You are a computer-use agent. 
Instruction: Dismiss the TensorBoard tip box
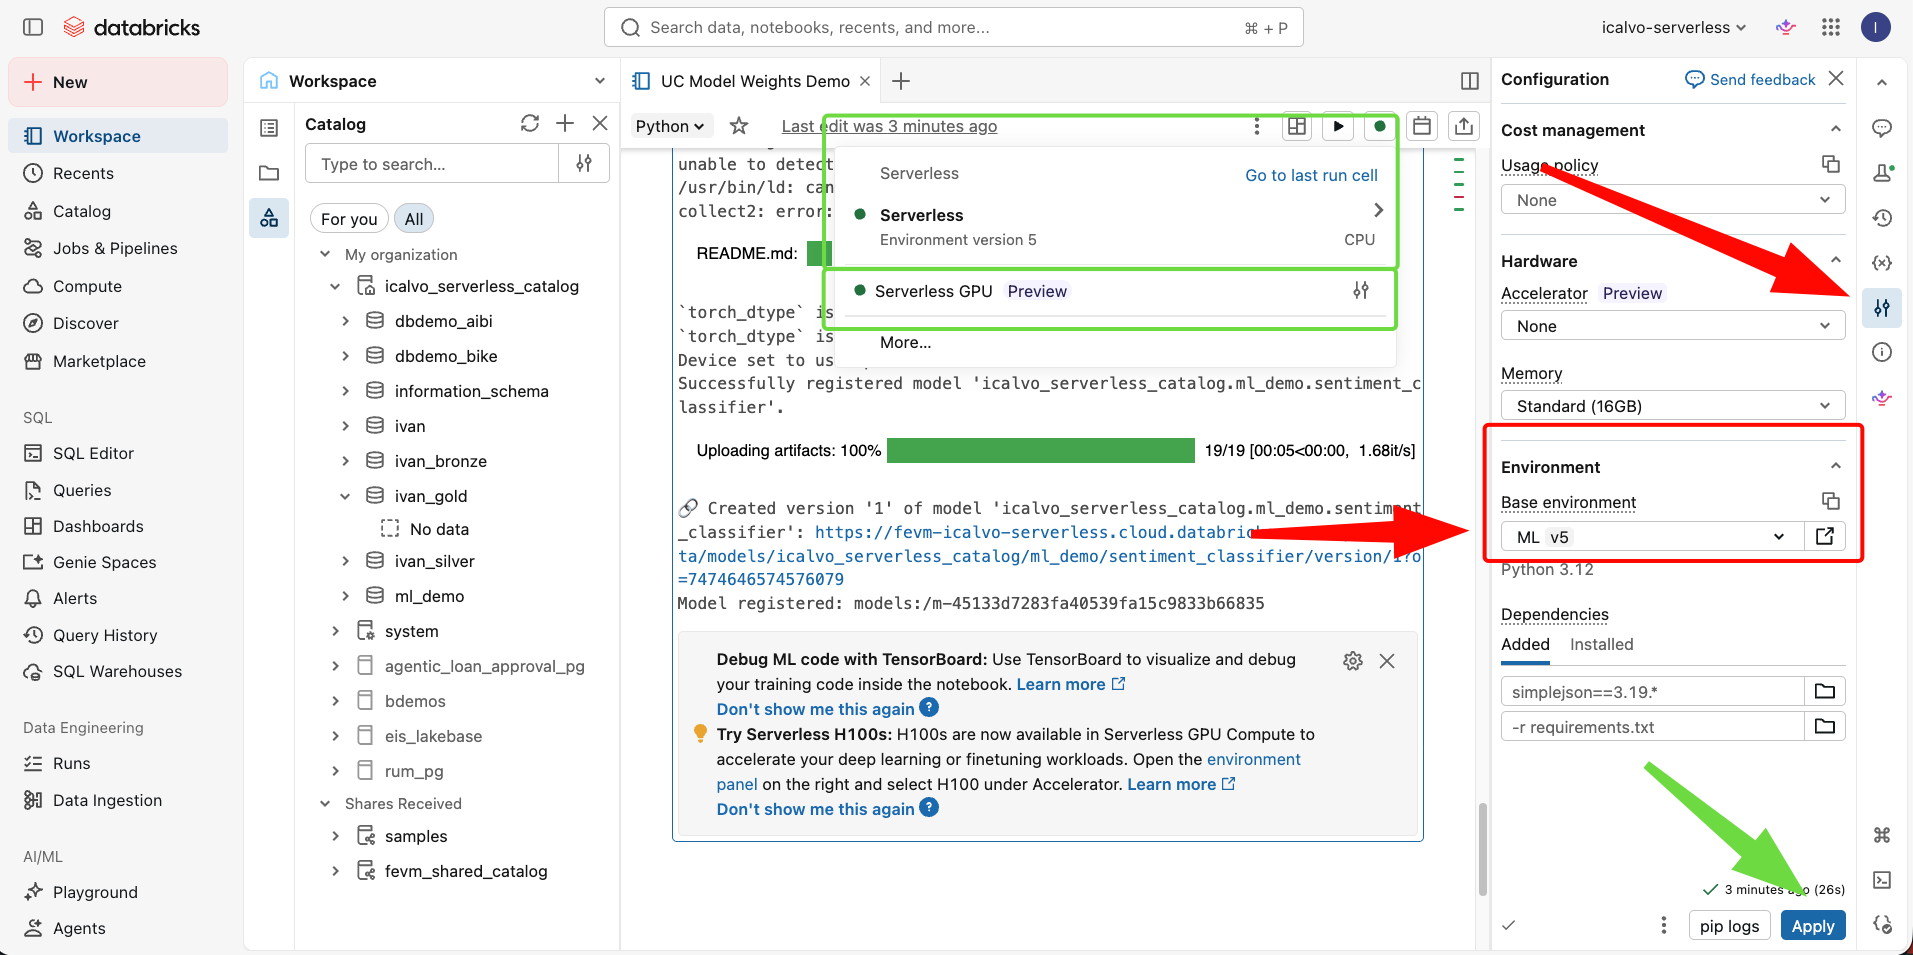coord(1387,661)
